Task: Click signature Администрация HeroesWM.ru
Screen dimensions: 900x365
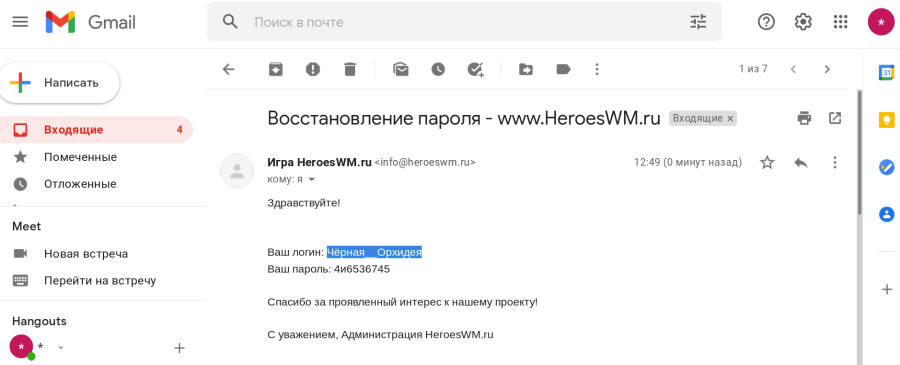Action: 417,335
